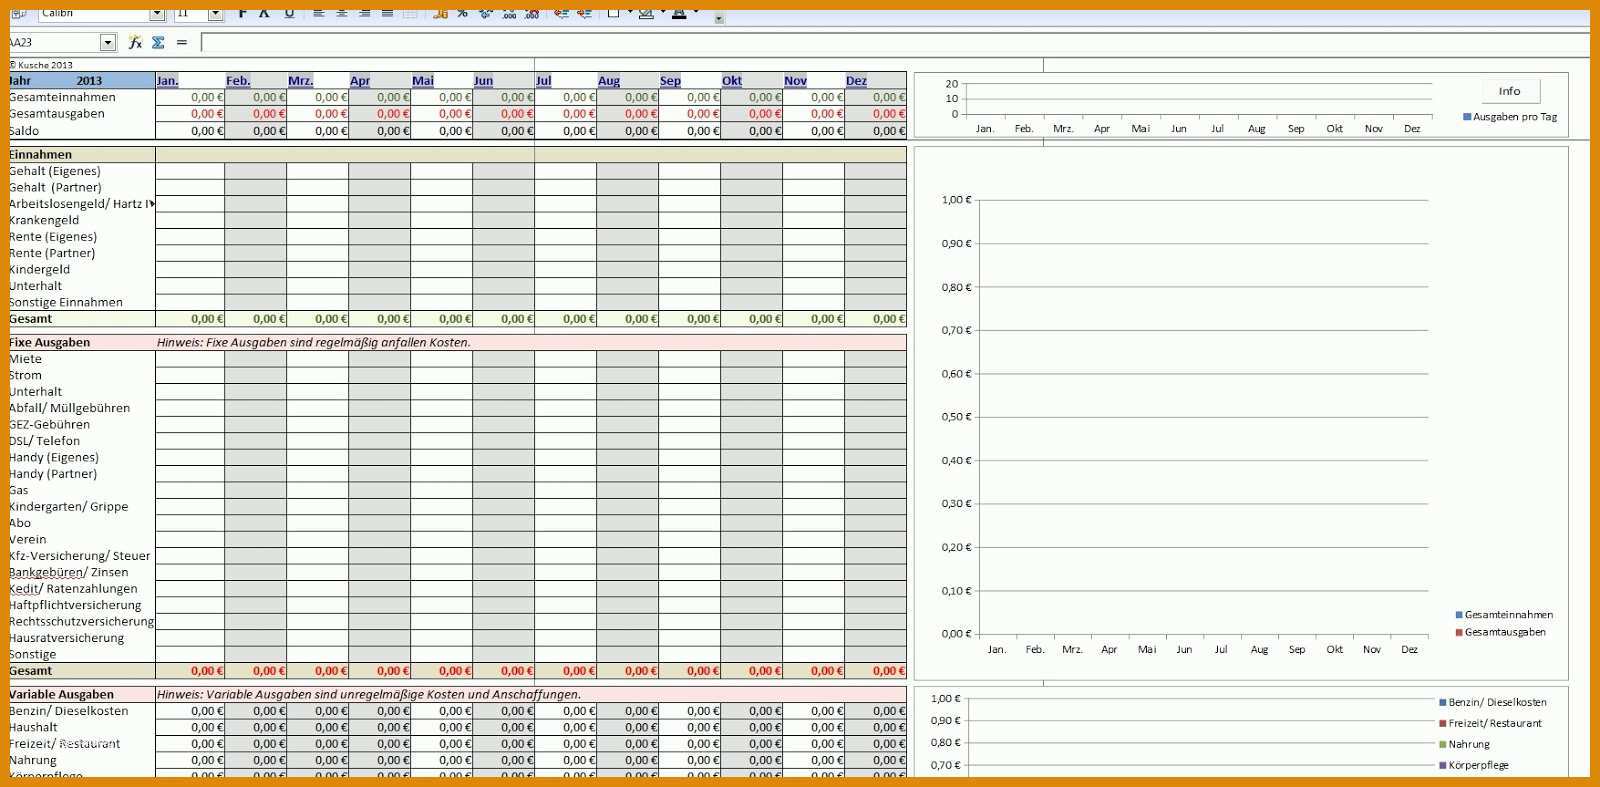The image size is (1600, 787).
Task: Select the 'Gehalt (Eigenes)' row label
Action: click(x=55, y=171)
